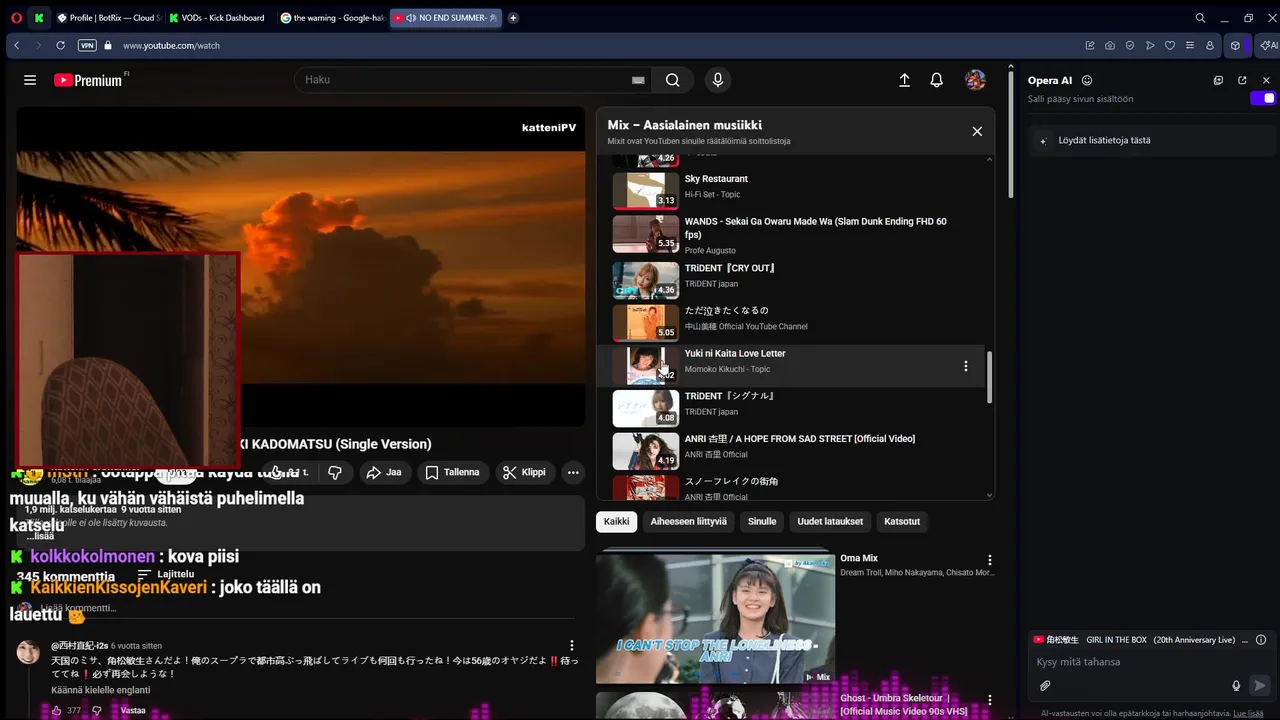The image size is (1280, 720).
Task: Dislike the video with thumbs down
Action: point(335,472)
